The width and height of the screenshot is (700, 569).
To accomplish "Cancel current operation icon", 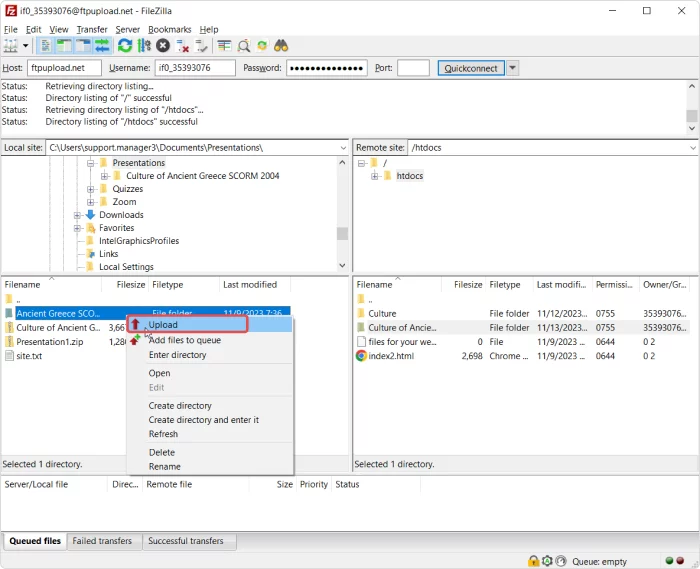I will pyautogui.click(x=163, y=46).
